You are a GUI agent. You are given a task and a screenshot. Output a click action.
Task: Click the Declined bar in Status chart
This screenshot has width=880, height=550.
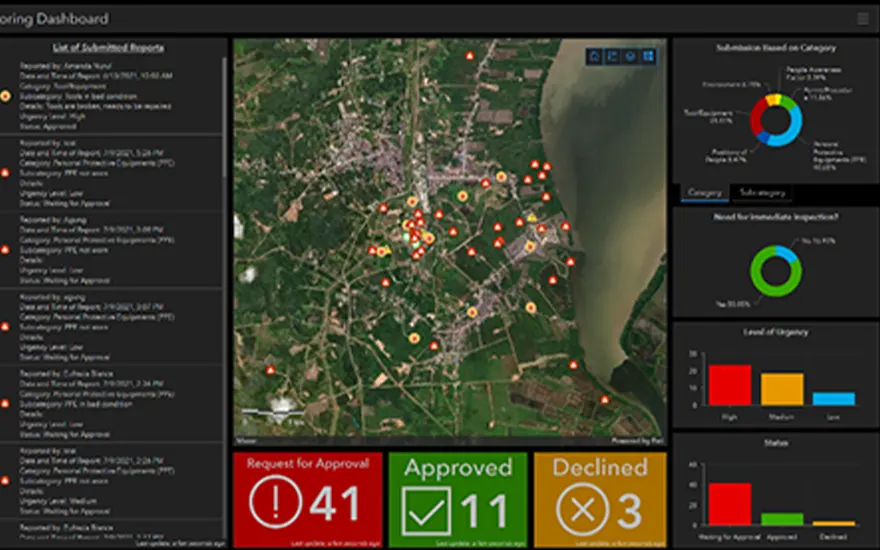833,523
